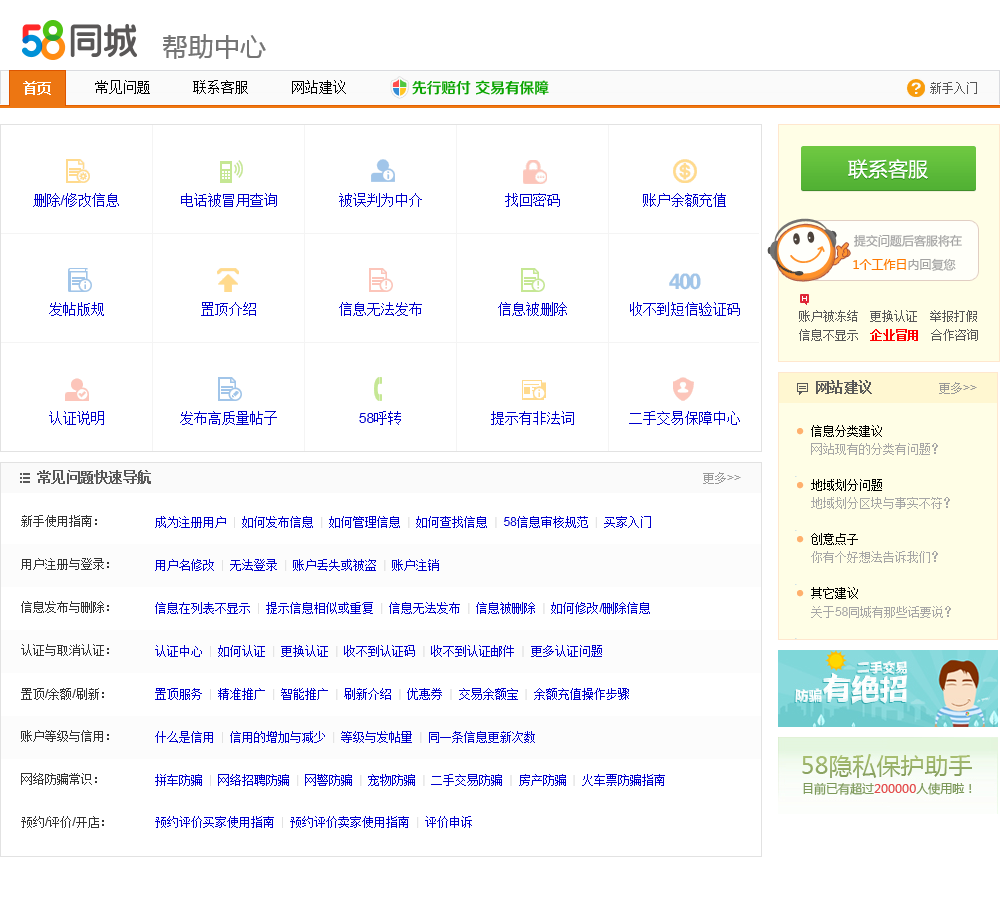Click 余额充值操作步骤 link

click(581, 694)
